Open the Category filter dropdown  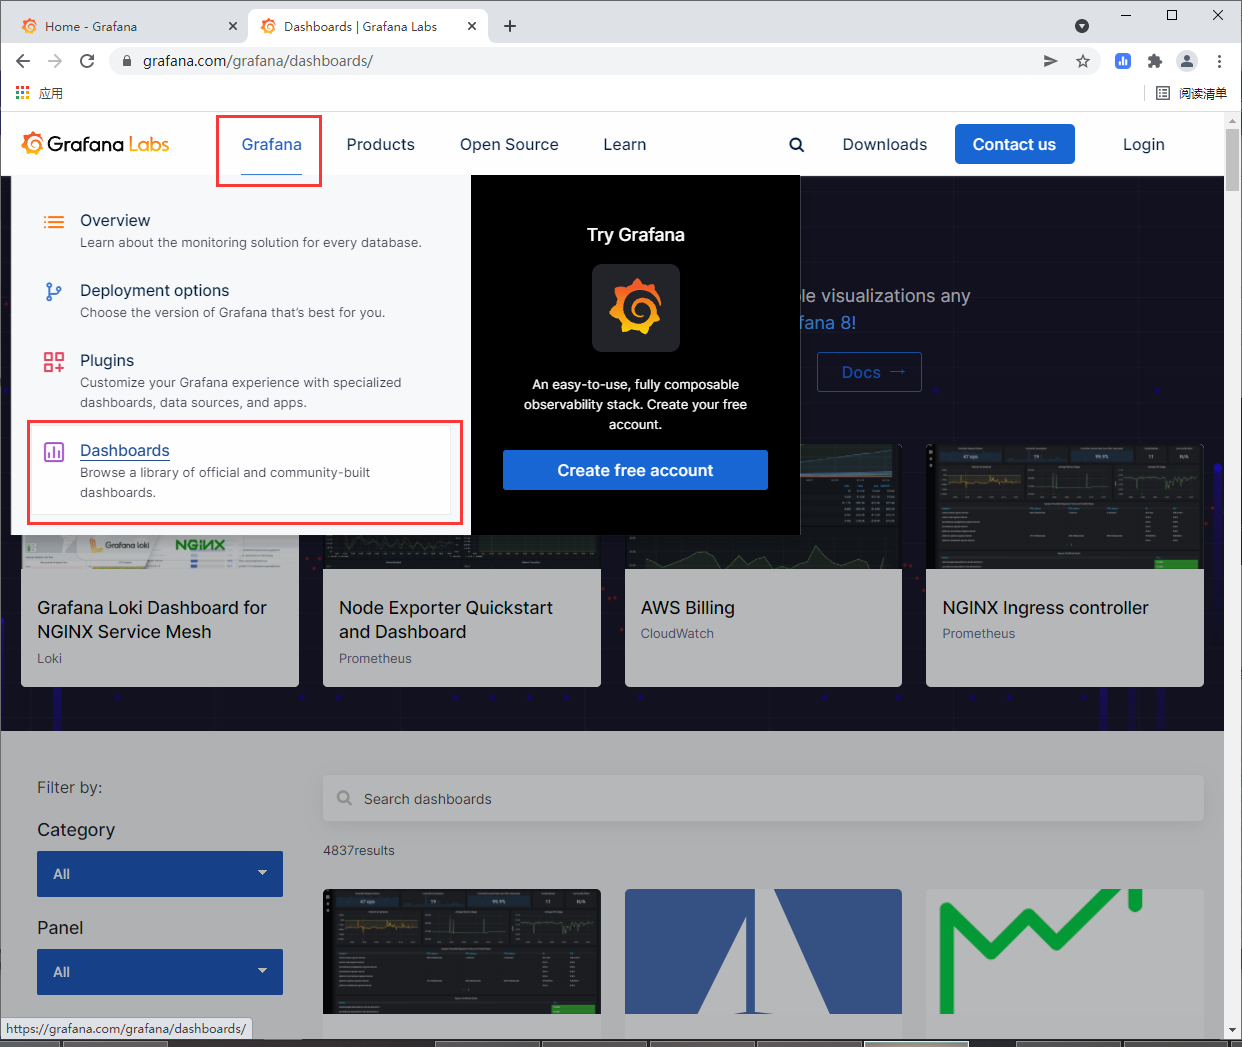(x=160, y=873)
